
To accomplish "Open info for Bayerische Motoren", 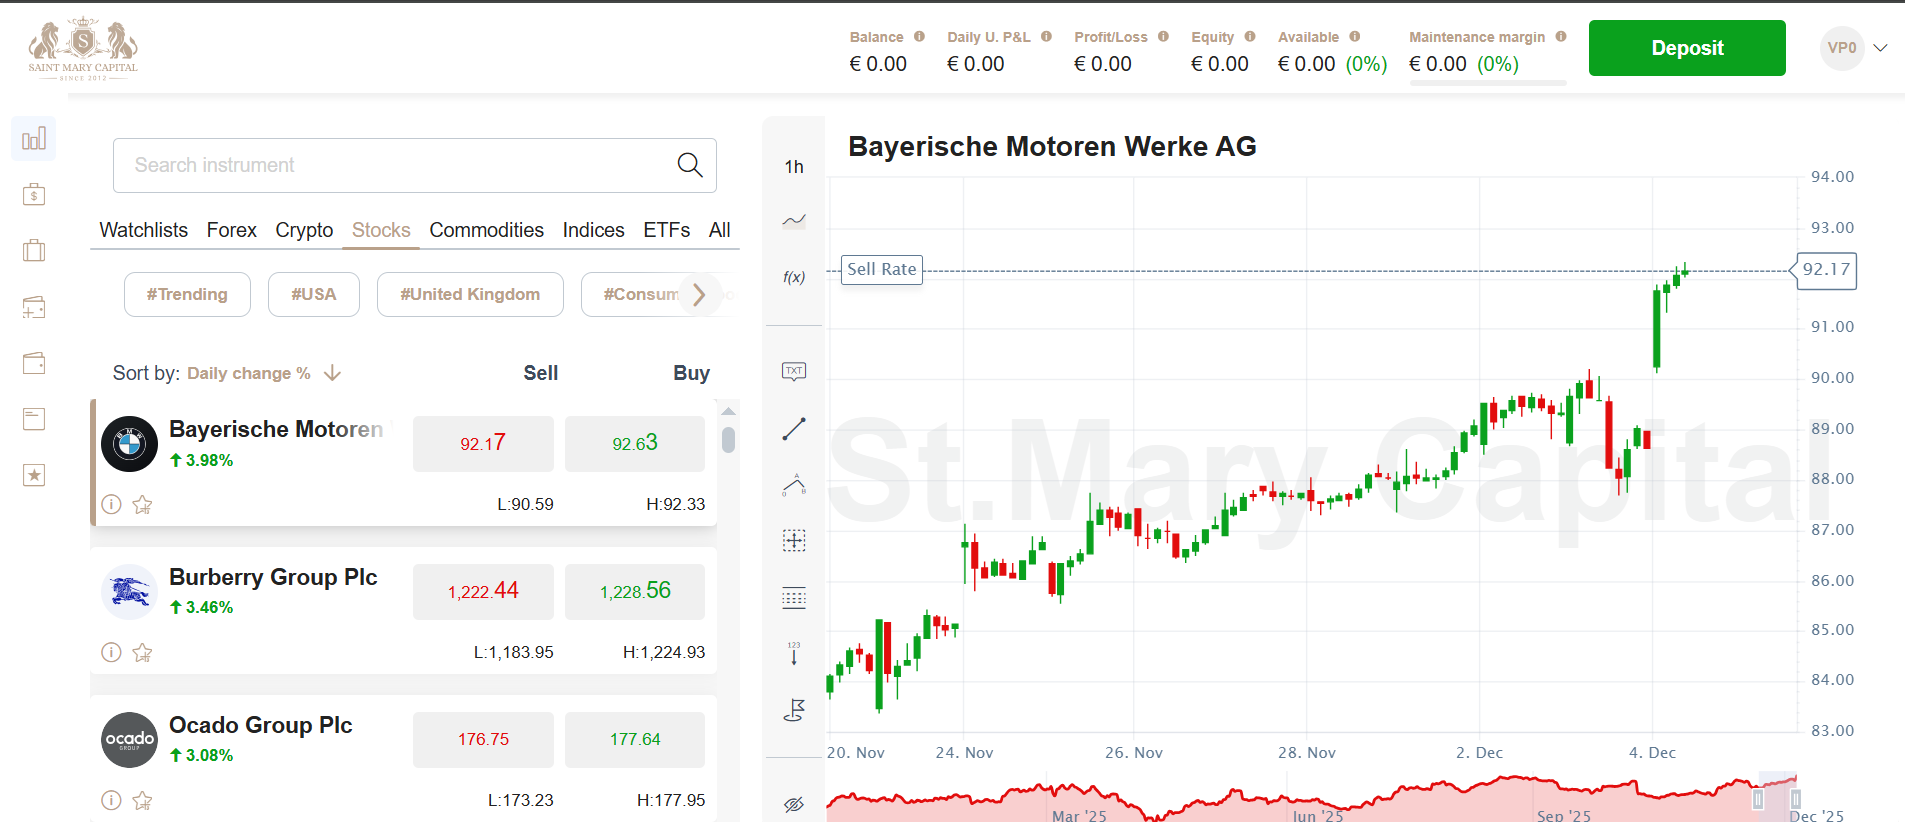I will tap(112, 505).
